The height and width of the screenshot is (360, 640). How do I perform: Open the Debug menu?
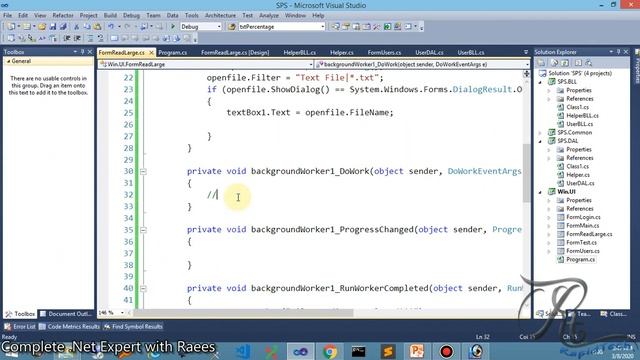point(131,16)
